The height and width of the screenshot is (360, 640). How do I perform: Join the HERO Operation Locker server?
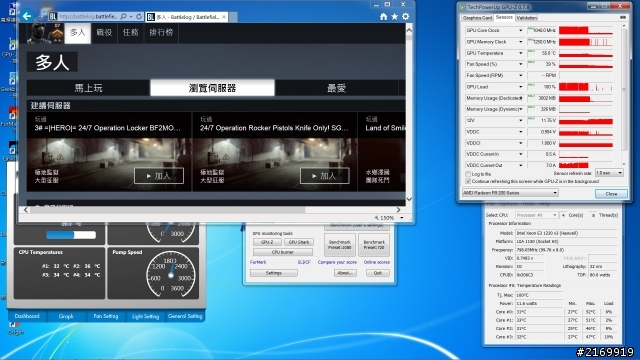(159, 176)
